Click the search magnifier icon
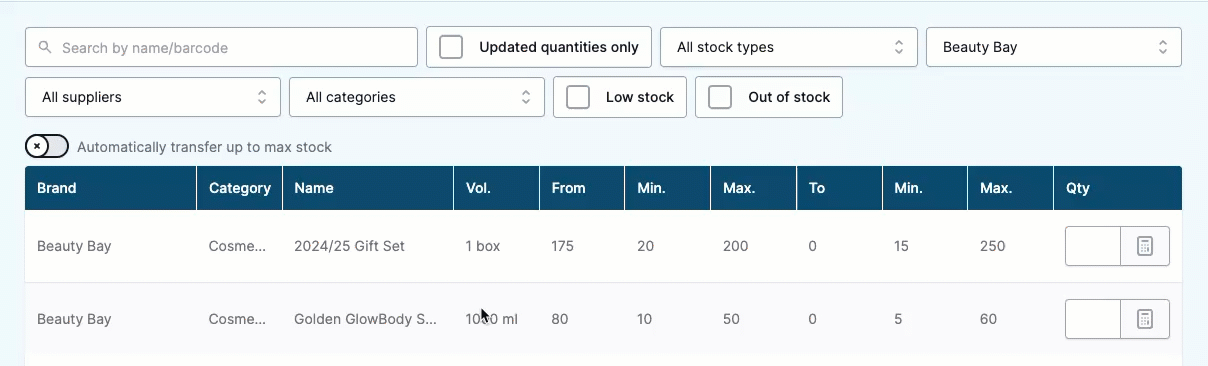Screen dimensions: 1208x366 pos(45,47)
